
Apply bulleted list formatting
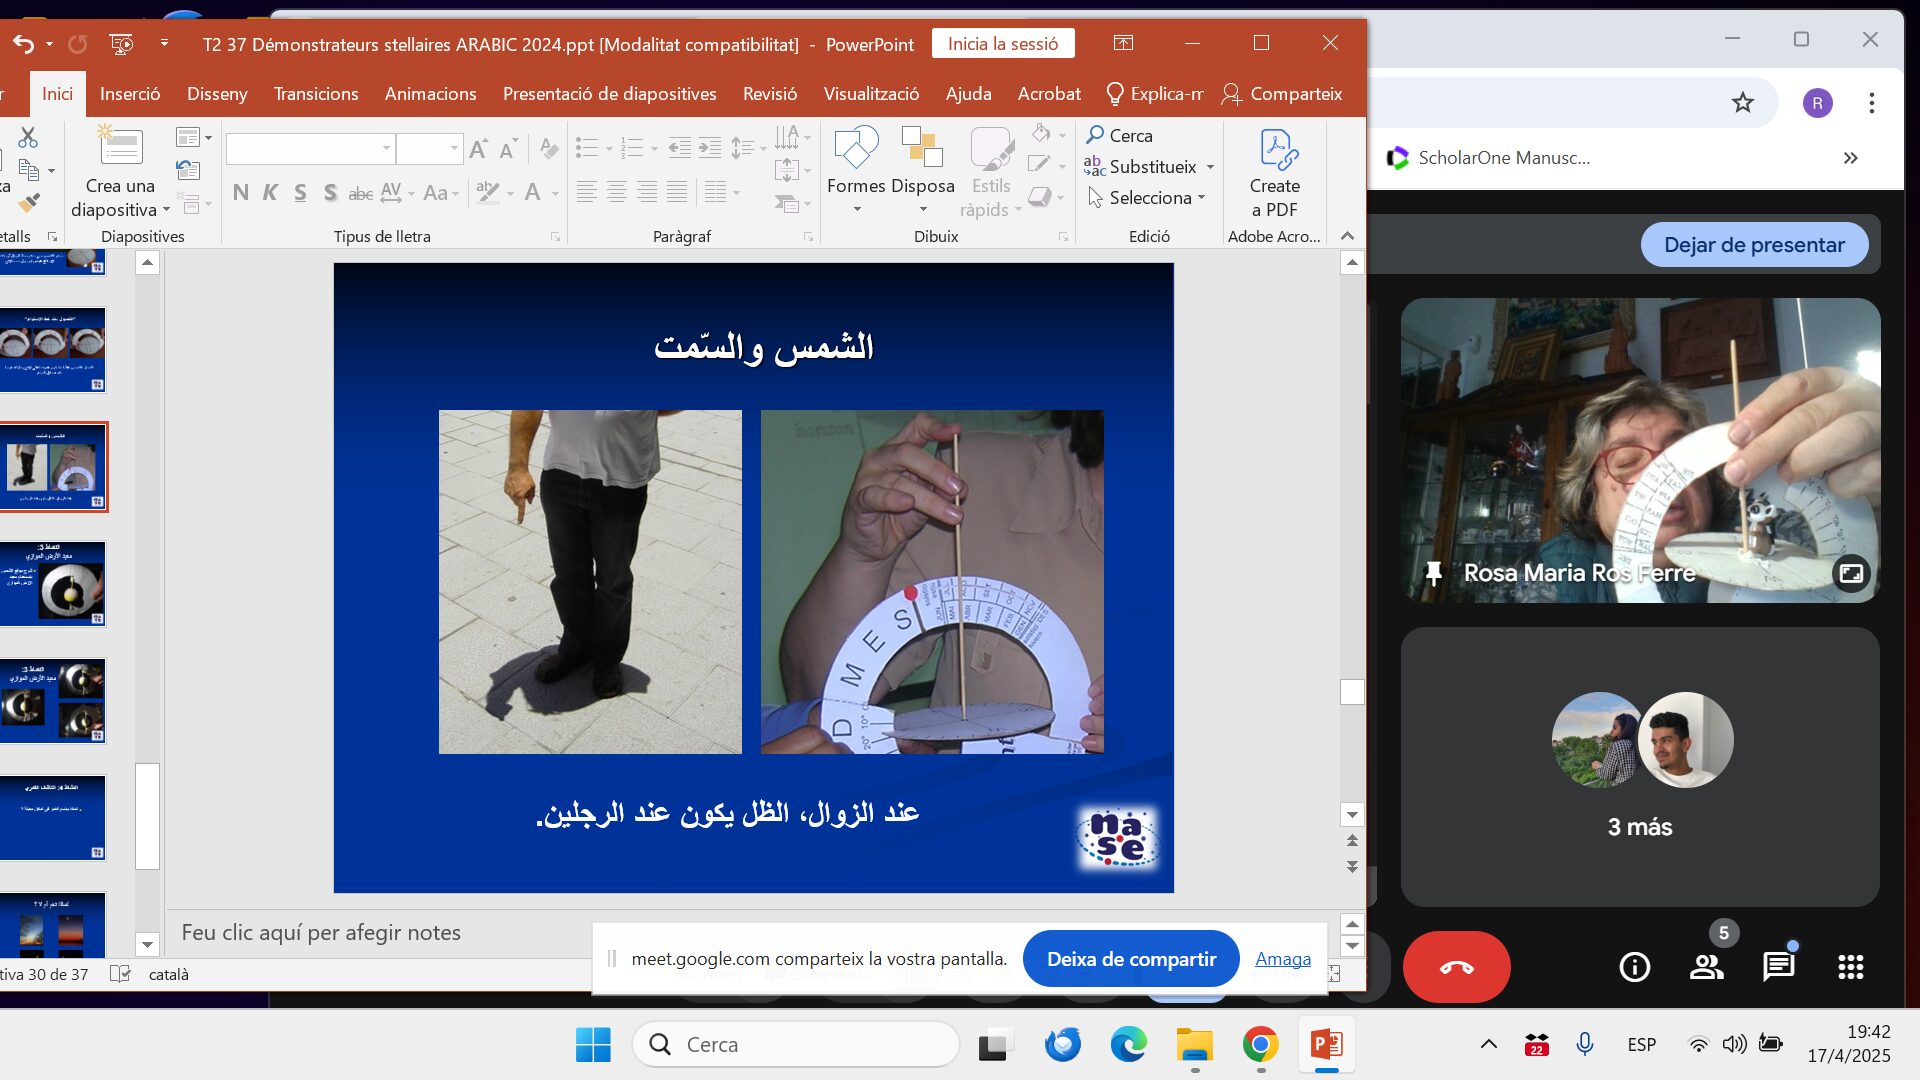pos(587,149)
